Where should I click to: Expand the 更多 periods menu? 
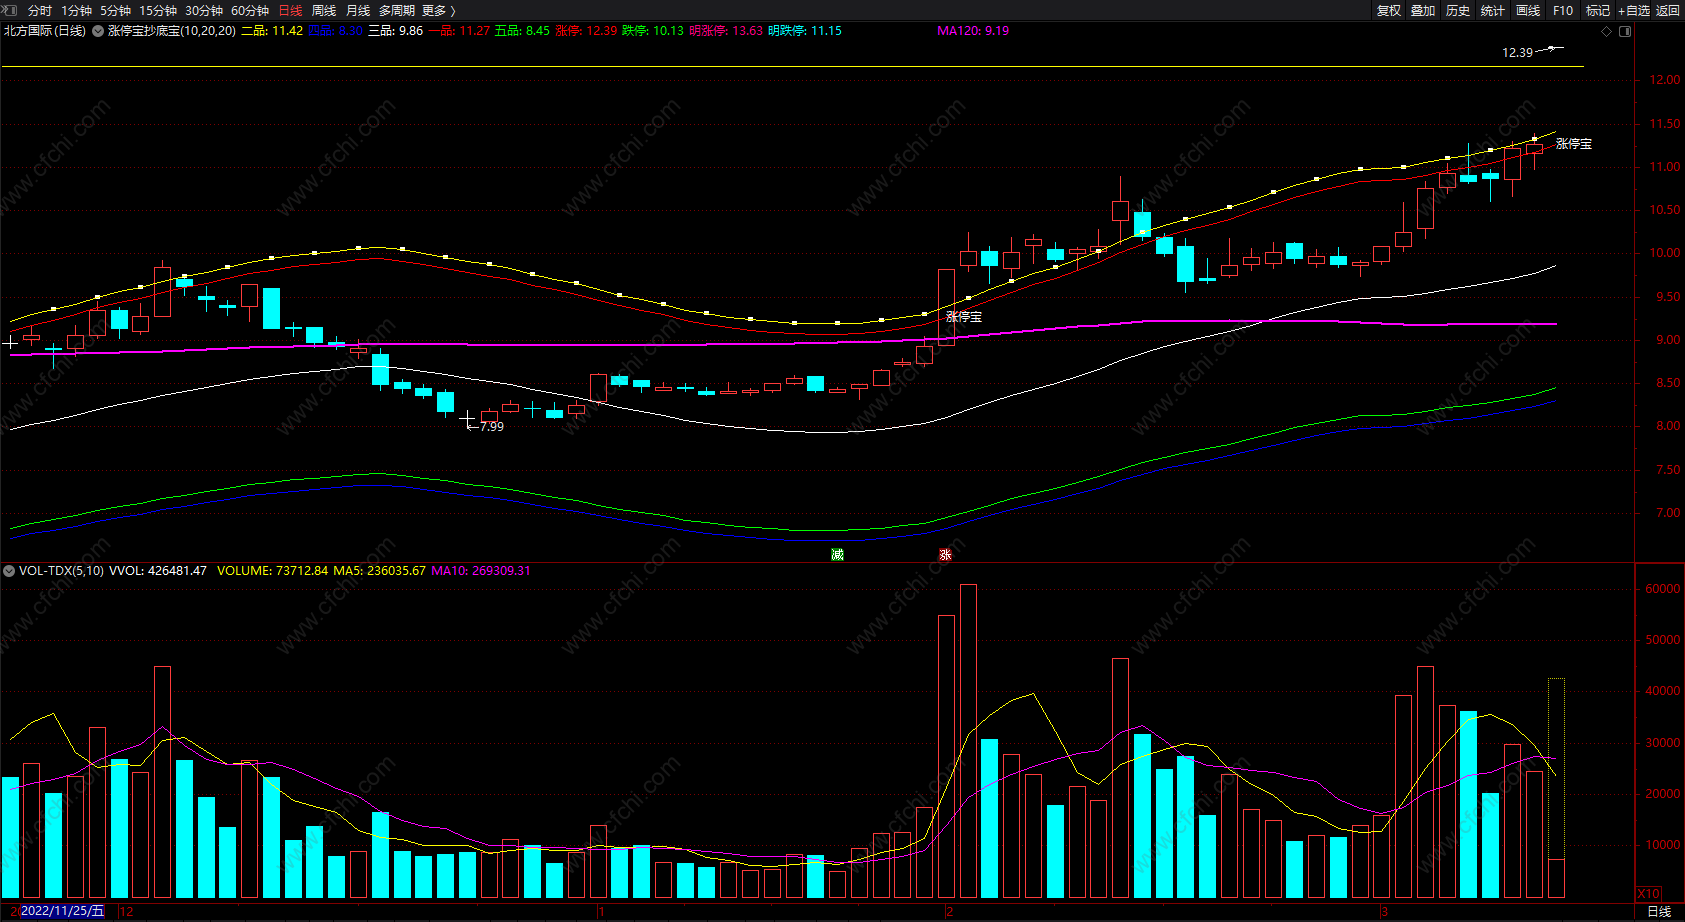pyautogui.click(x=439, y=10)
